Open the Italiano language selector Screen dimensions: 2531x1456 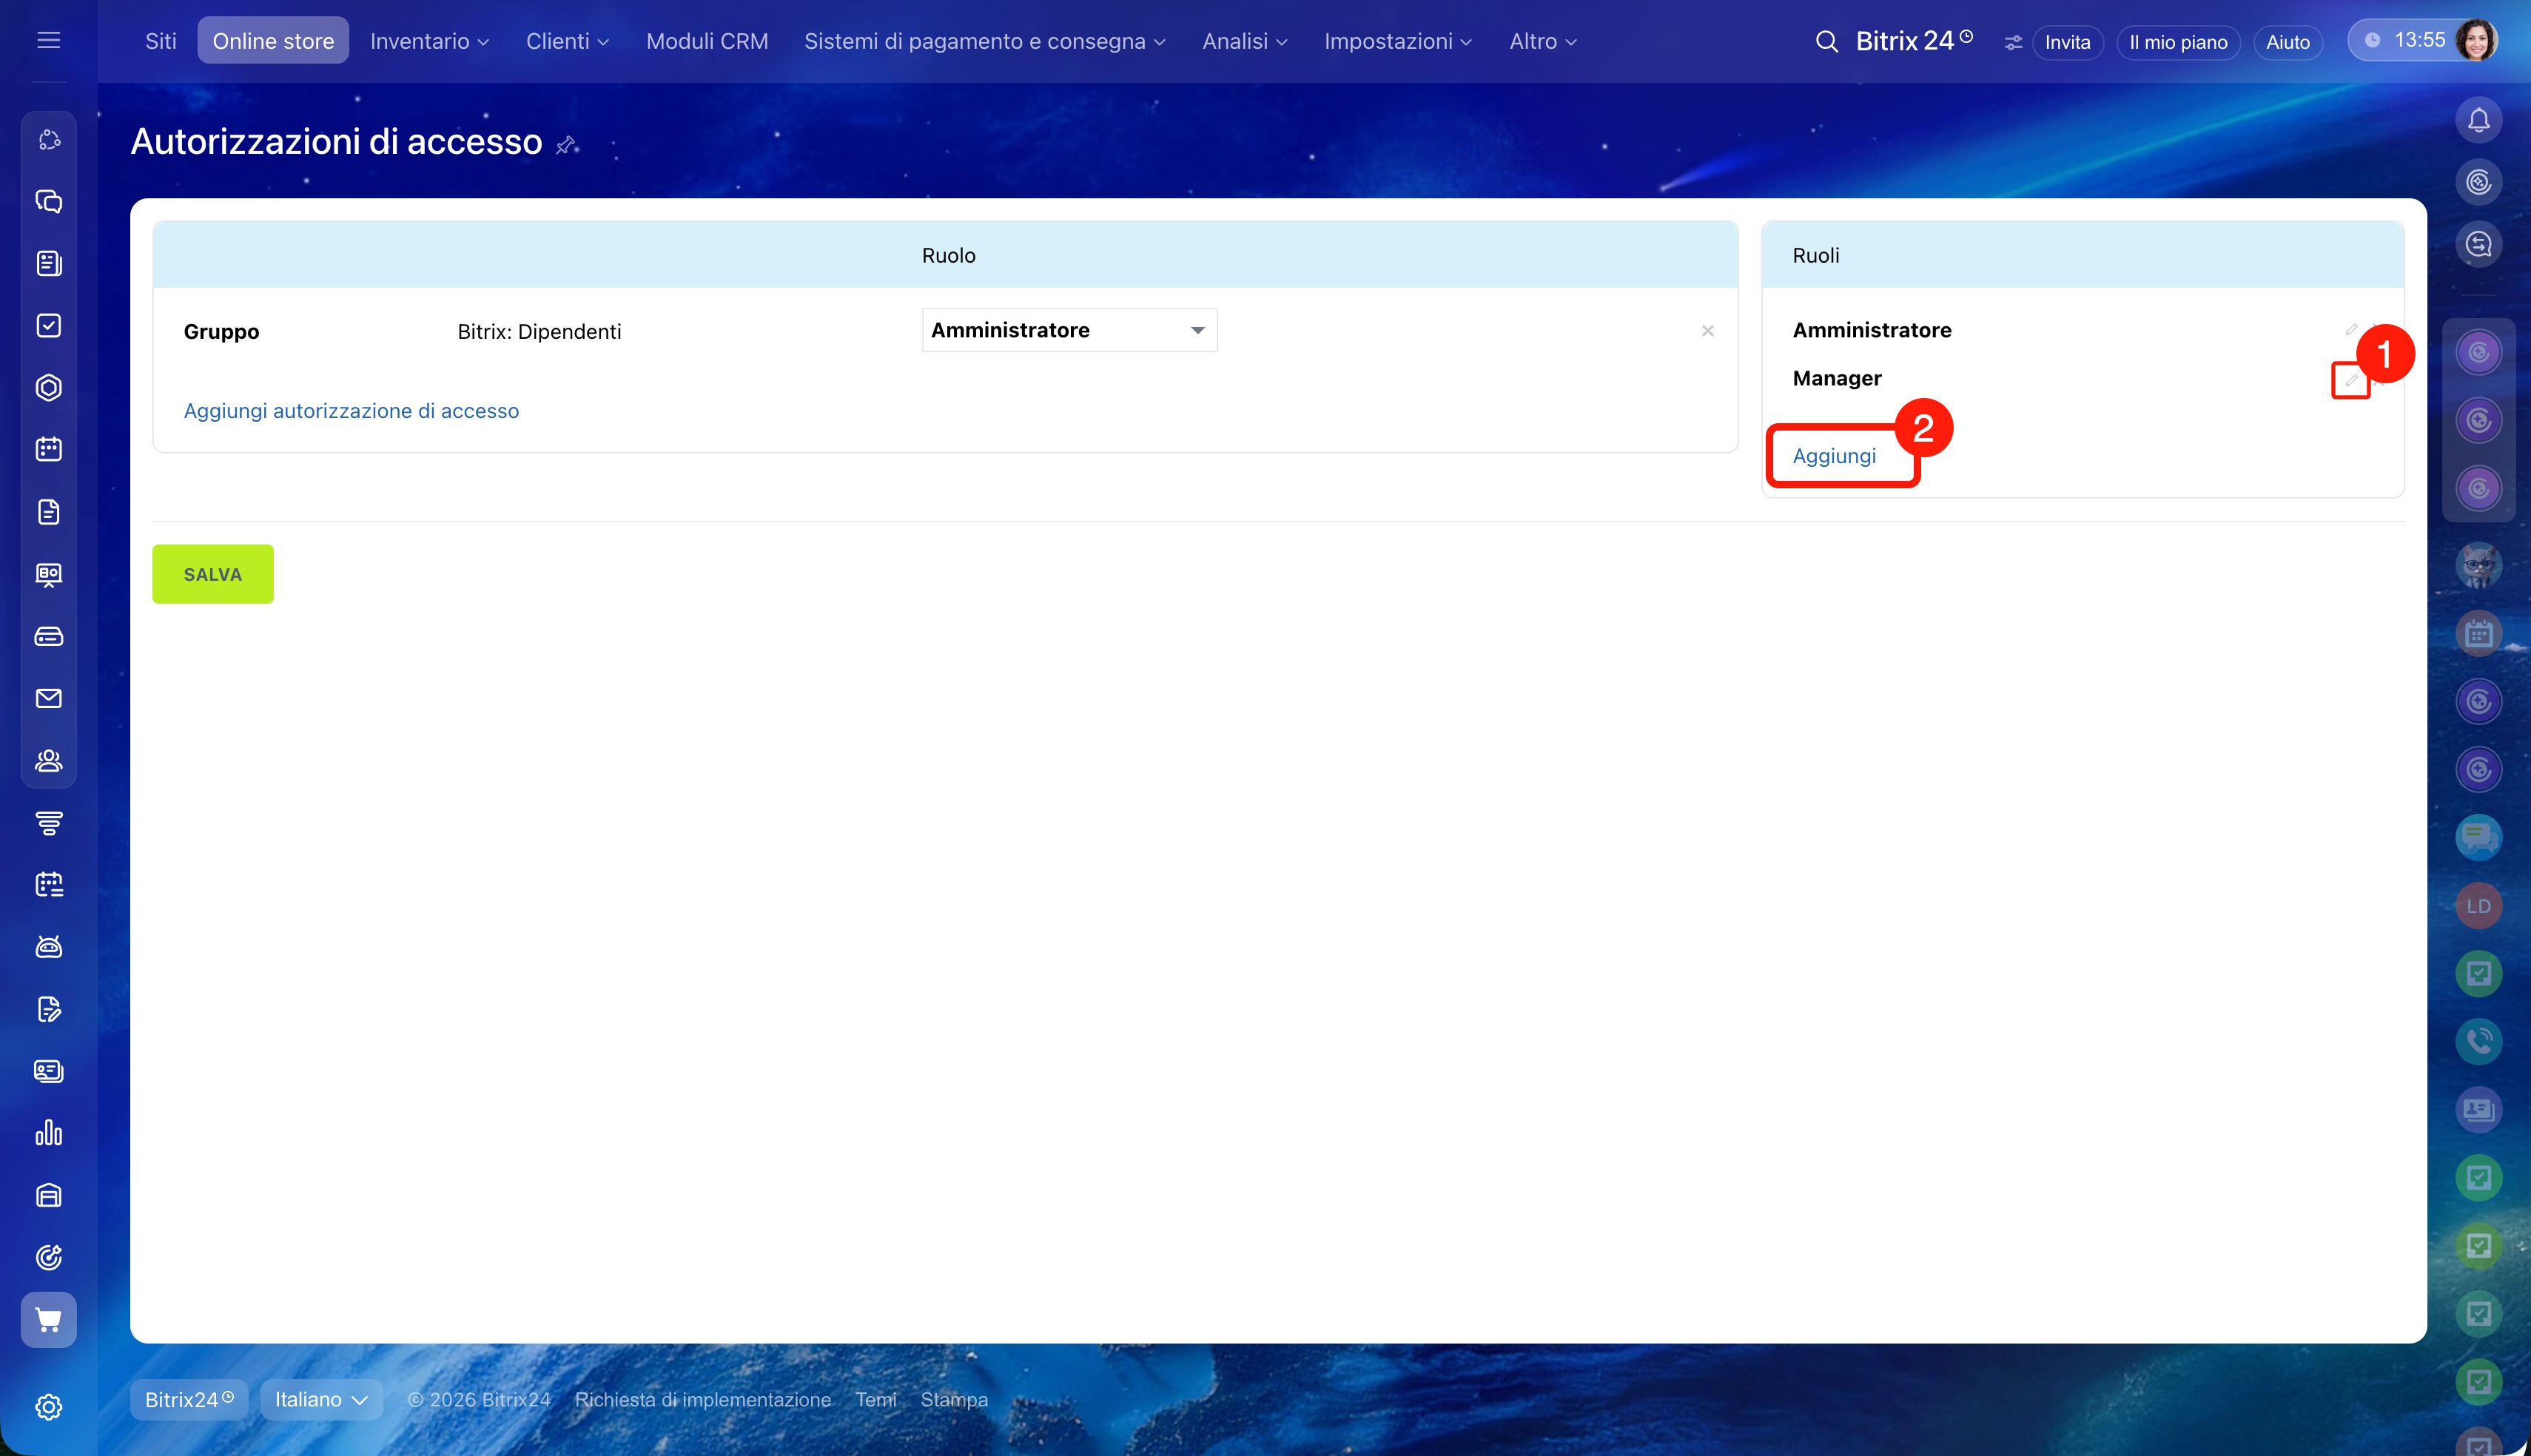320,1399
